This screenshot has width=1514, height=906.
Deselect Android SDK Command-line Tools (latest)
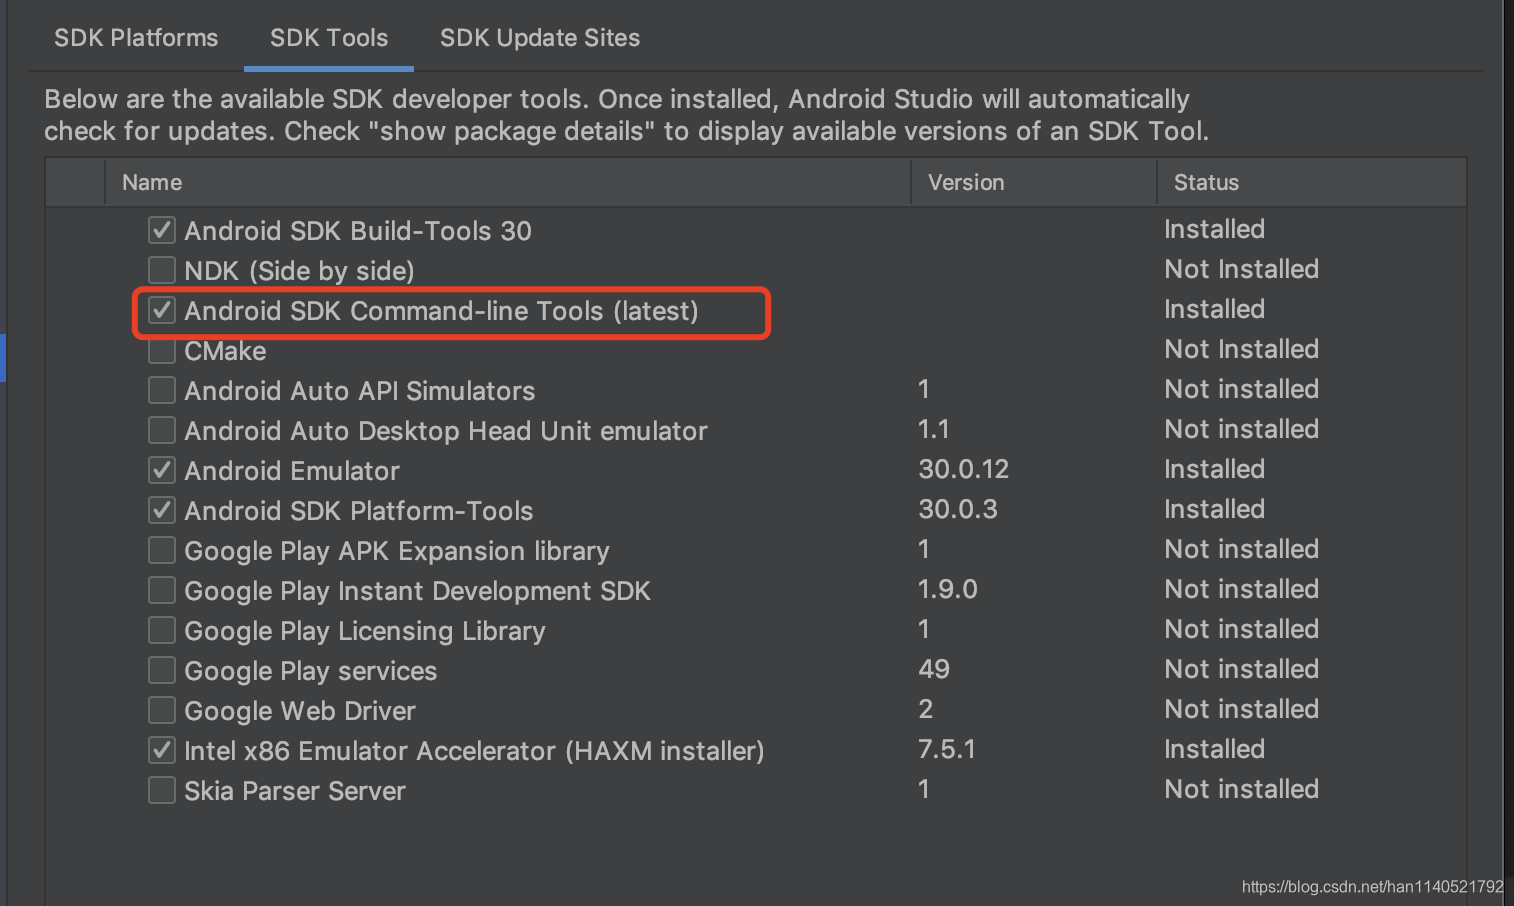coord(161,310)
